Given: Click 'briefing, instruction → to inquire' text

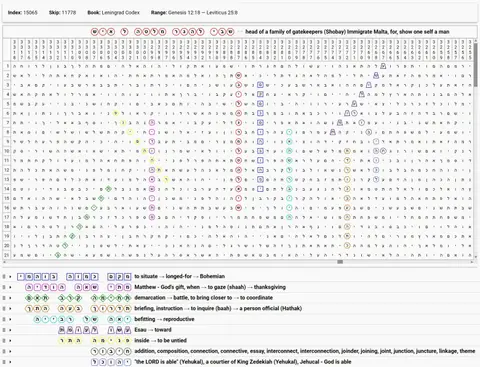Looking at the screenshot, I should click(218, 308).
